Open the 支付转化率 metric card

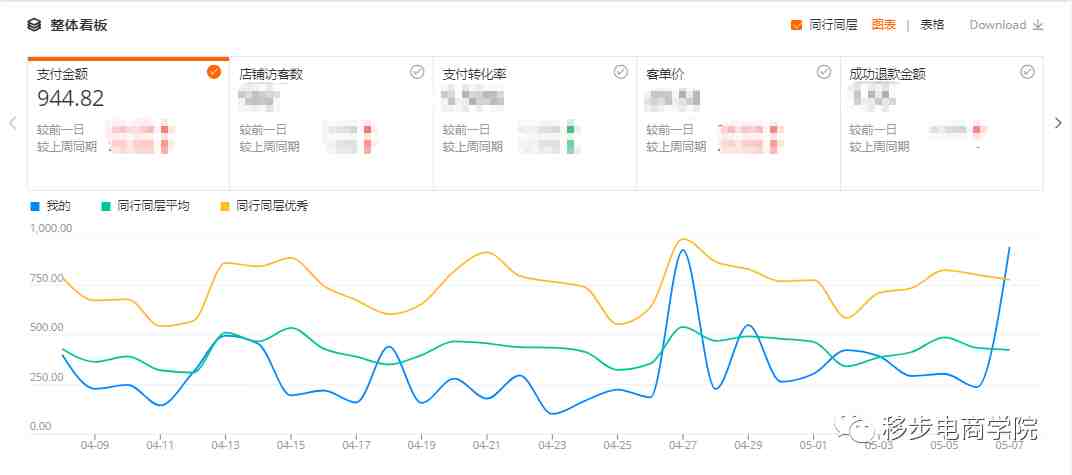pos(535,123)
